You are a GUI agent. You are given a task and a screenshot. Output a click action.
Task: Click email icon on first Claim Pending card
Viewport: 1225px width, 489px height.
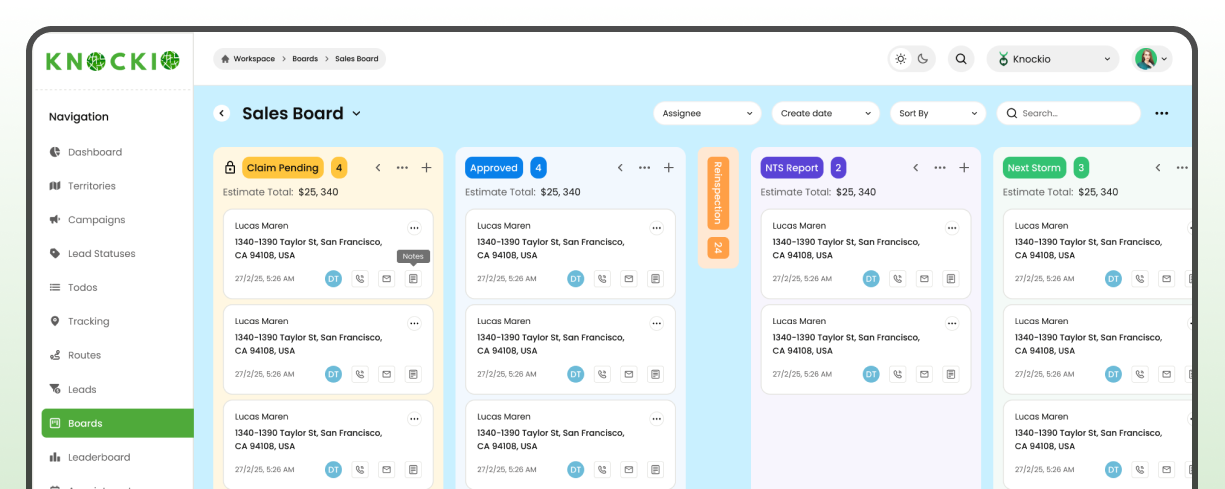point(387,279)
